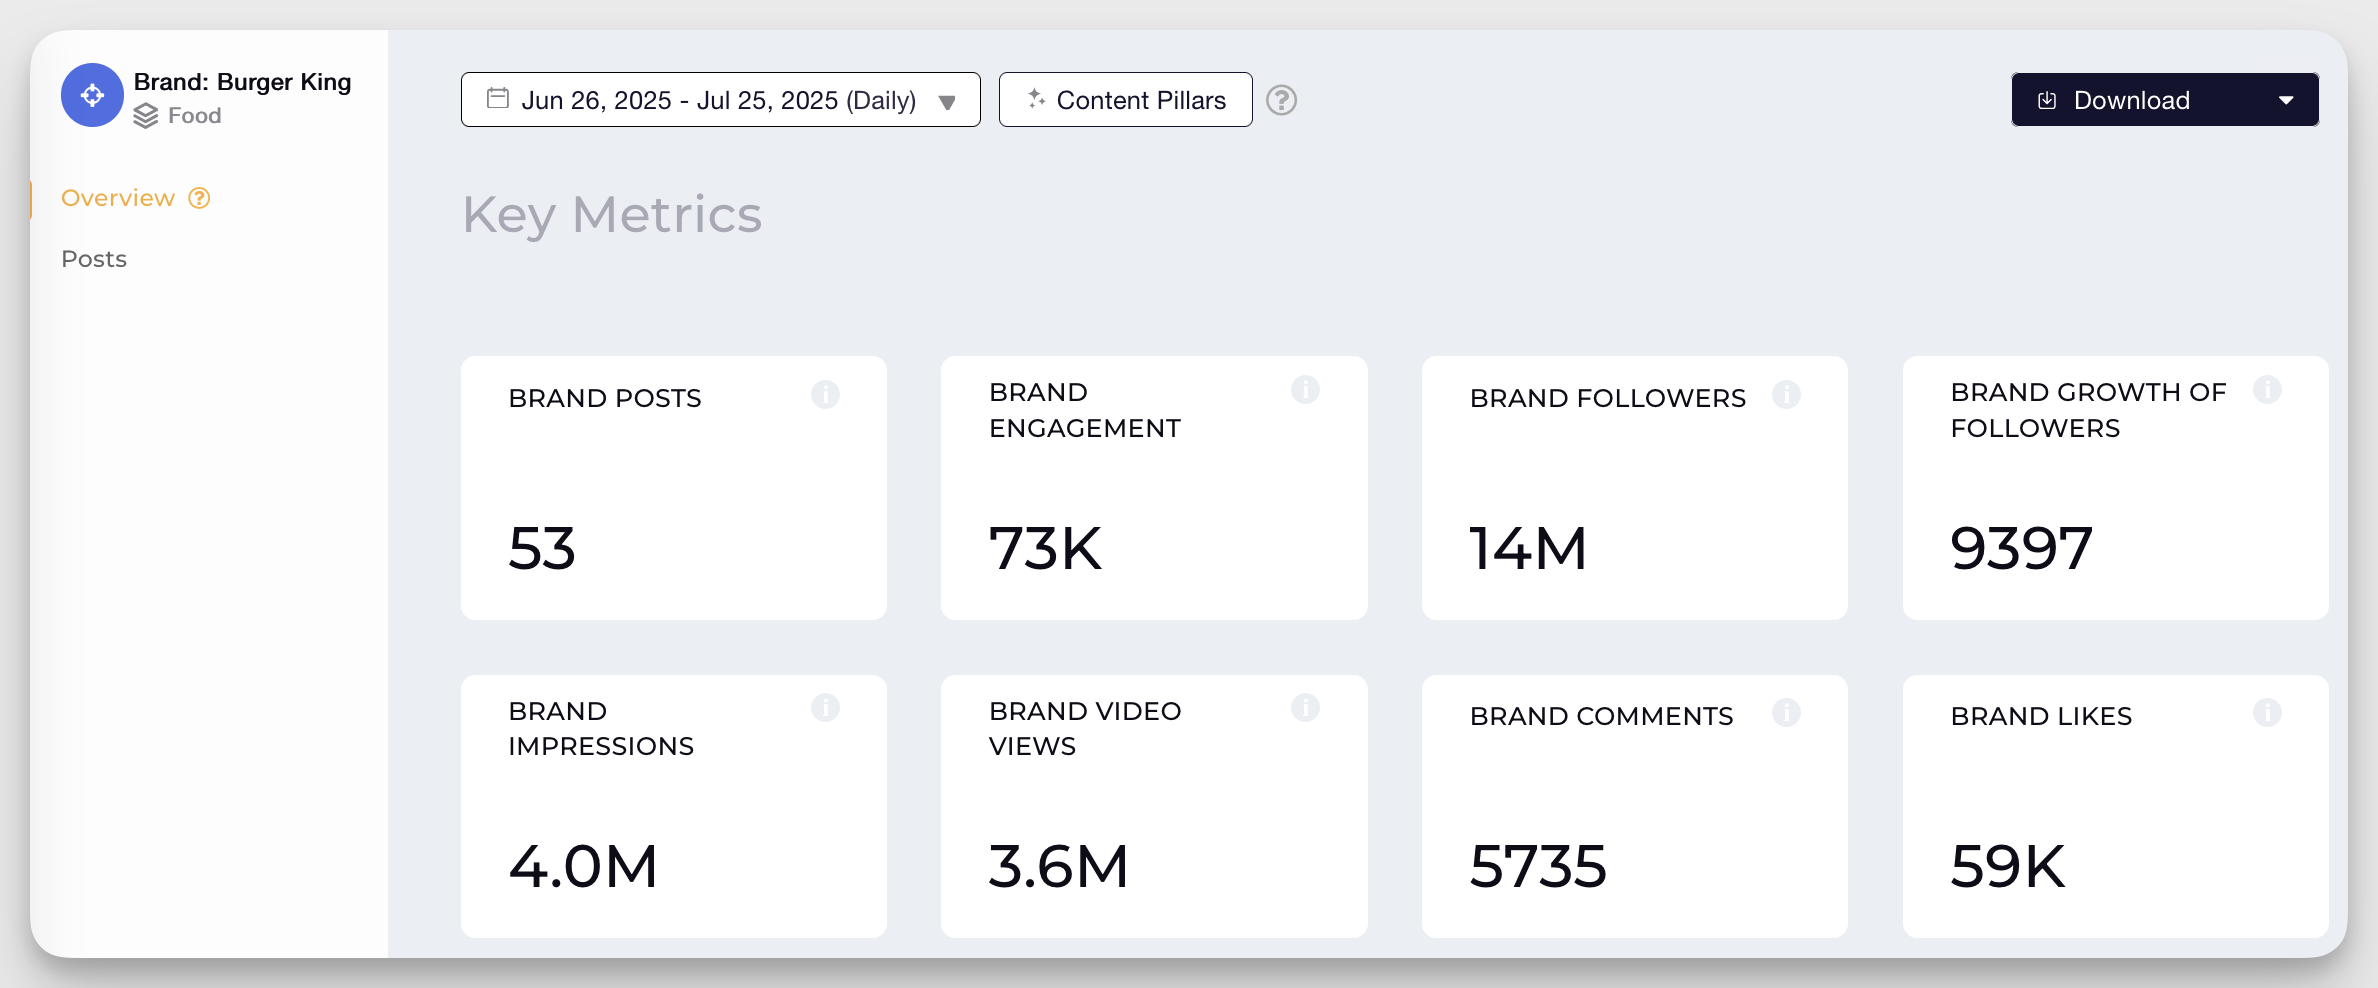View info about Brand Likes metric
This screenshot has height=988, width=2378.
(2267, 712)
